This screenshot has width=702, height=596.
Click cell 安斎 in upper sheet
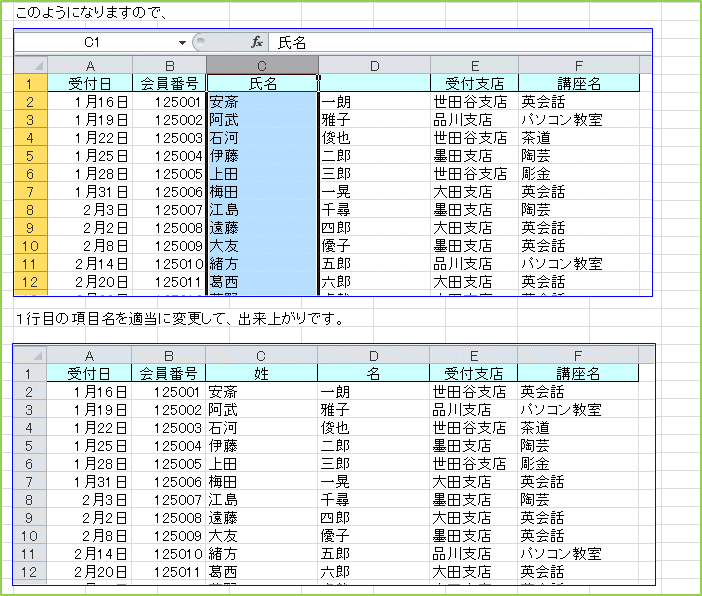pyautogui.click(x=262, y=102)
